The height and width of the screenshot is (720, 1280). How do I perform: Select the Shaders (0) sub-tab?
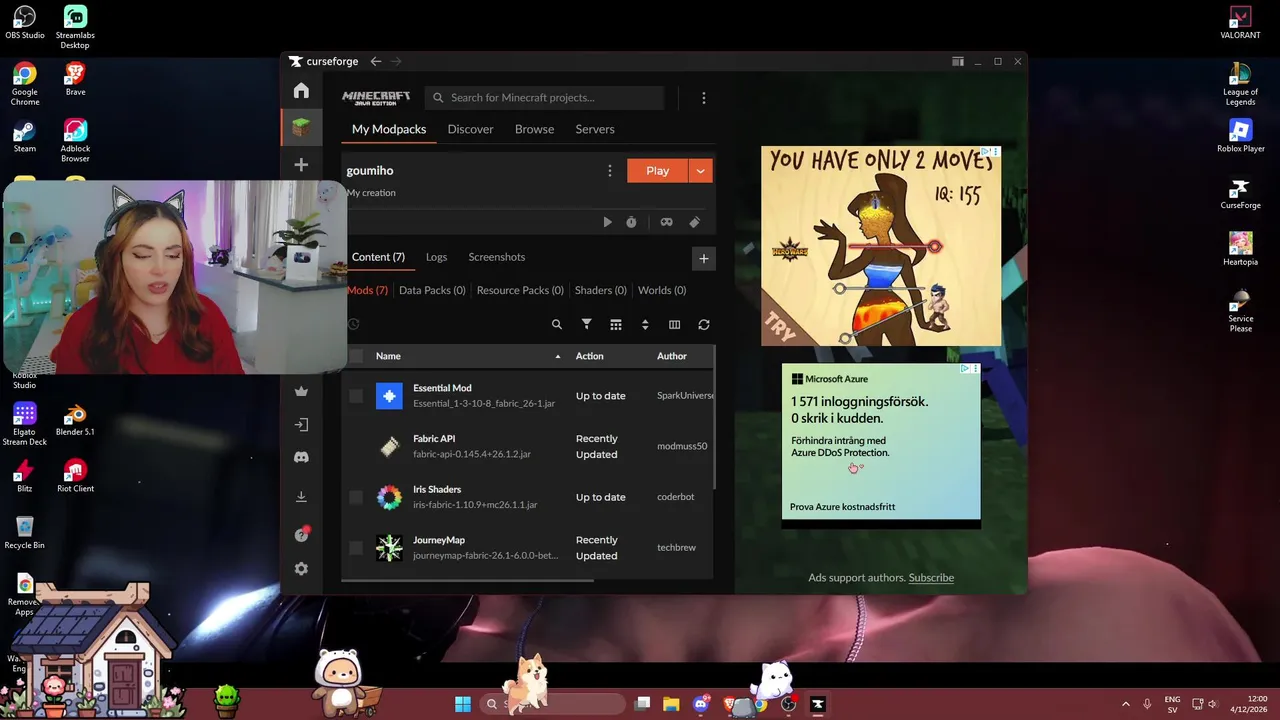pyautogui.click(x=601, y=290)
